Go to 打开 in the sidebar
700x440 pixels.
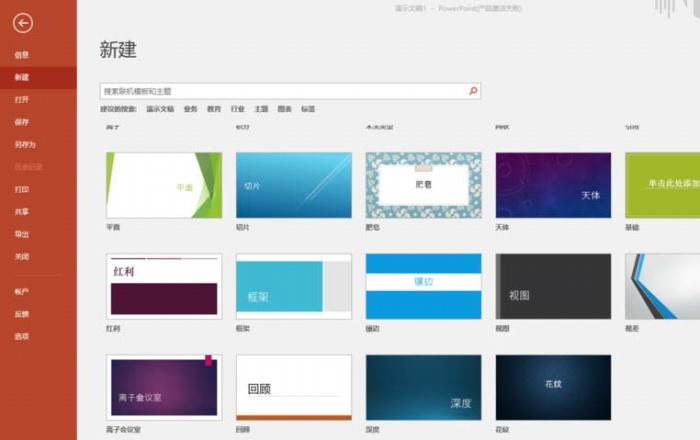tap(22, 100)
